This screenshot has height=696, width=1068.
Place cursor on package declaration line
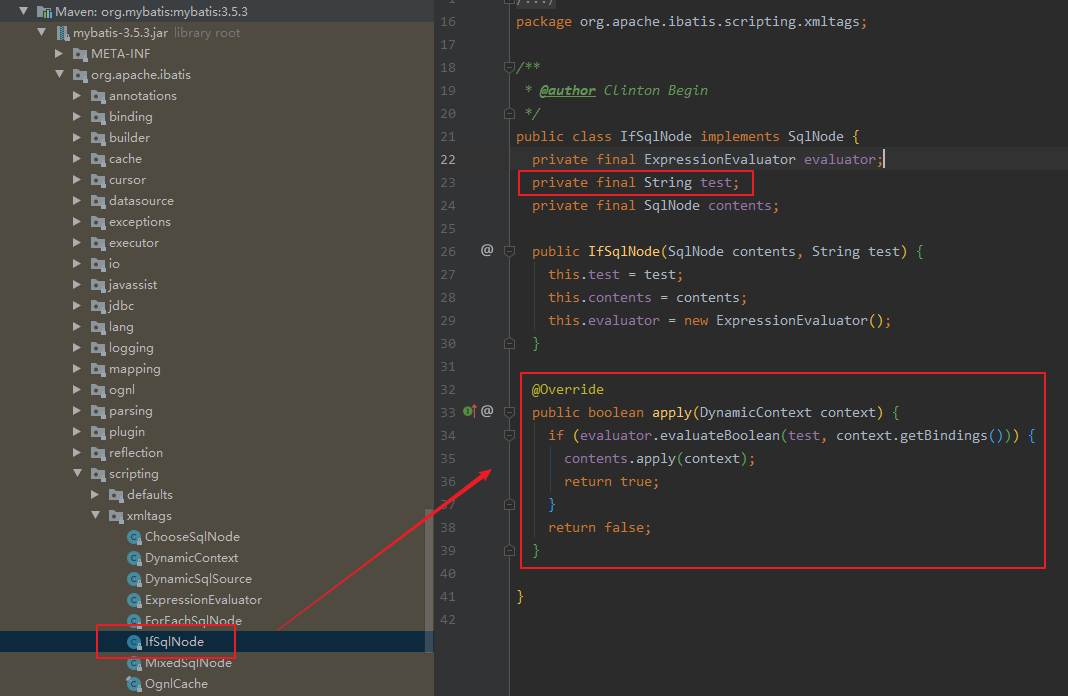[691, 22]
